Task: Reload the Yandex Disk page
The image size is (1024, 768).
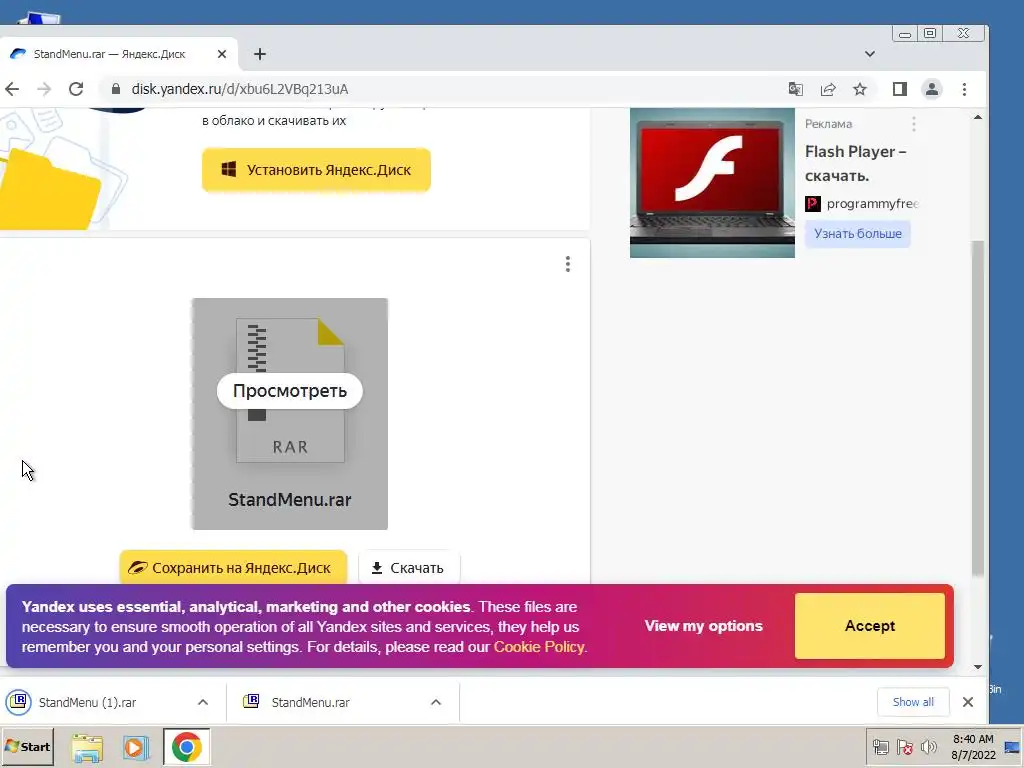Action: point(76,89)
